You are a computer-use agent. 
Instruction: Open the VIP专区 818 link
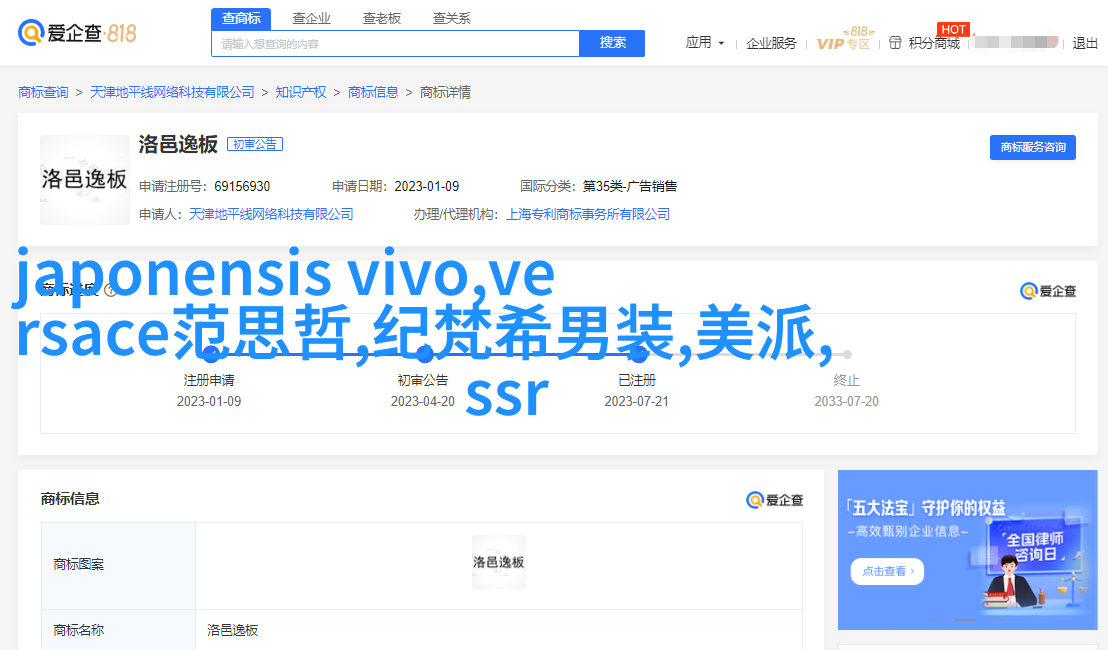844,40
